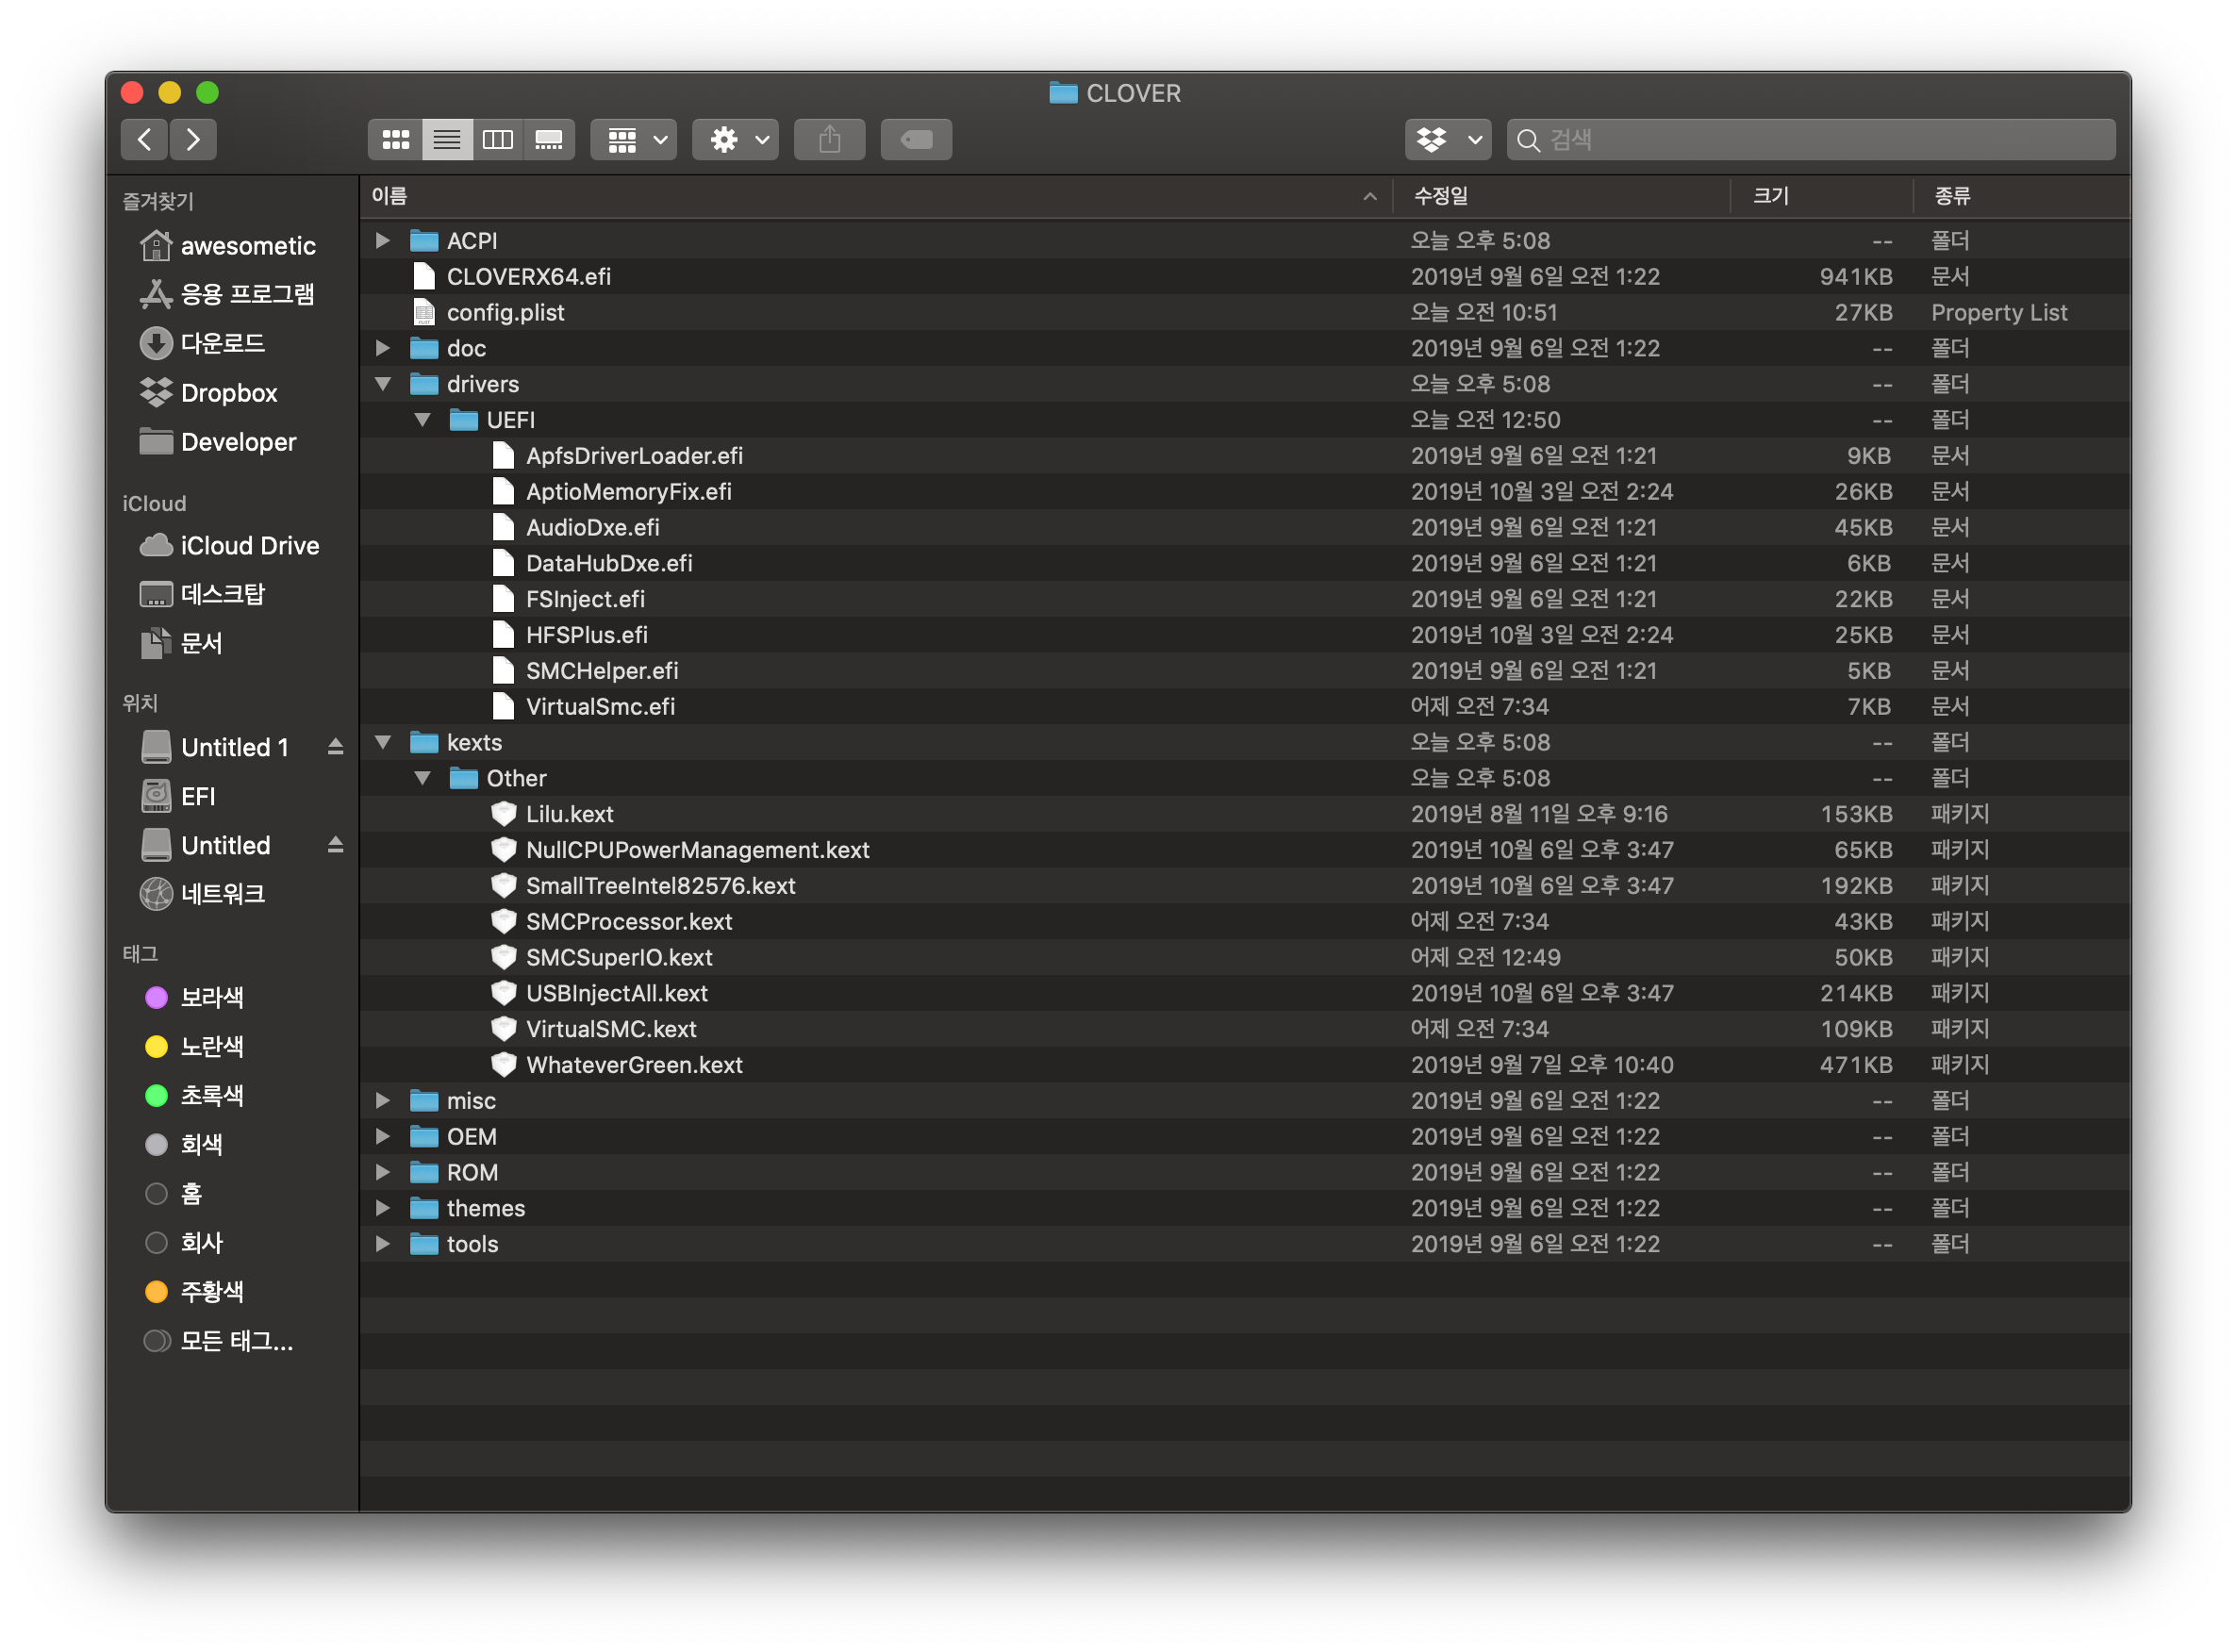Screen dimensions: 2237x1652
Task: Open the Dropbox toolbar menu
Action: point(1447,140)
